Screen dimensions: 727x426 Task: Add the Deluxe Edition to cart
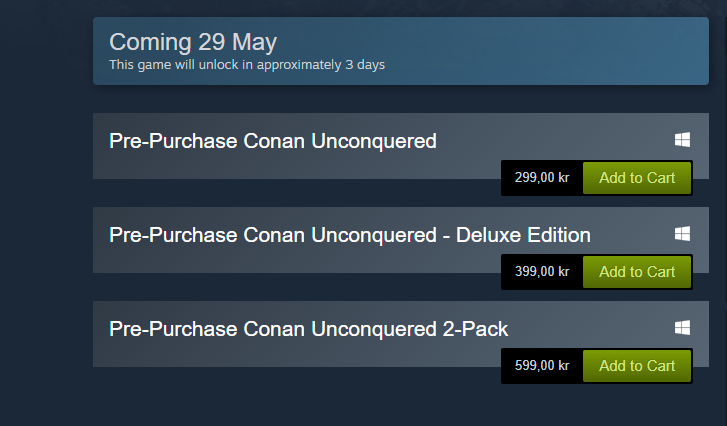click(637, 272)
